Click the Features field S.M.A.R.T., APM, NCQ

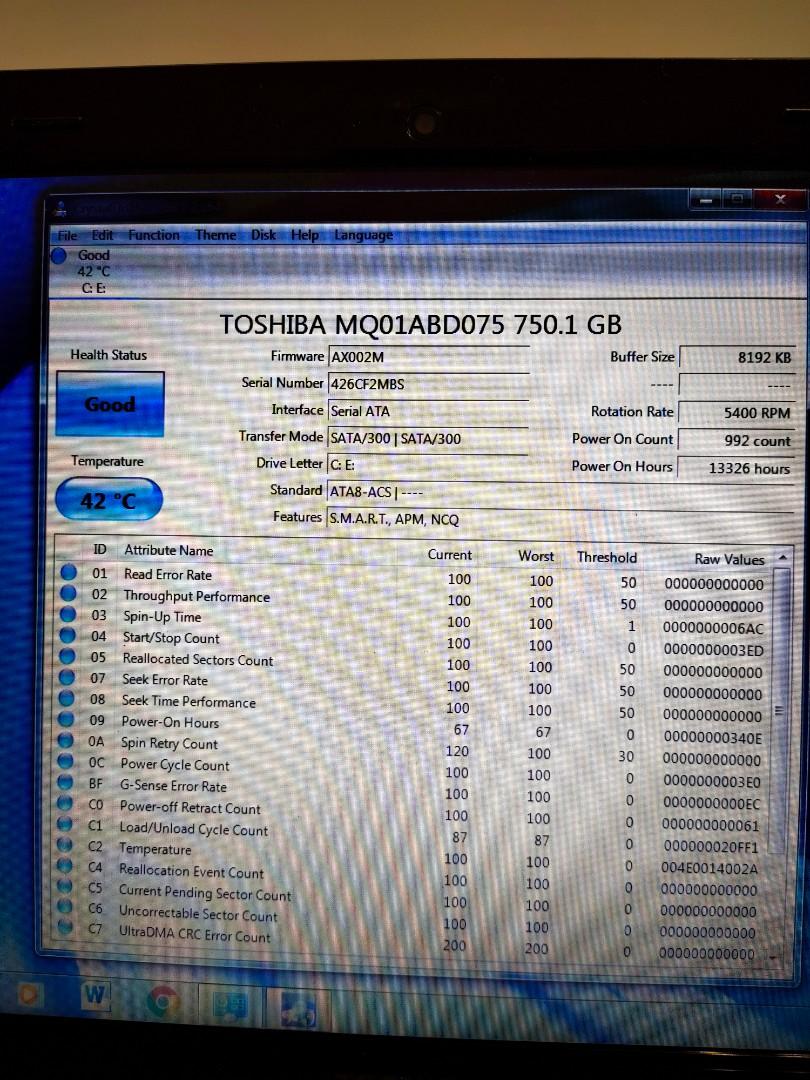(561, 519)
